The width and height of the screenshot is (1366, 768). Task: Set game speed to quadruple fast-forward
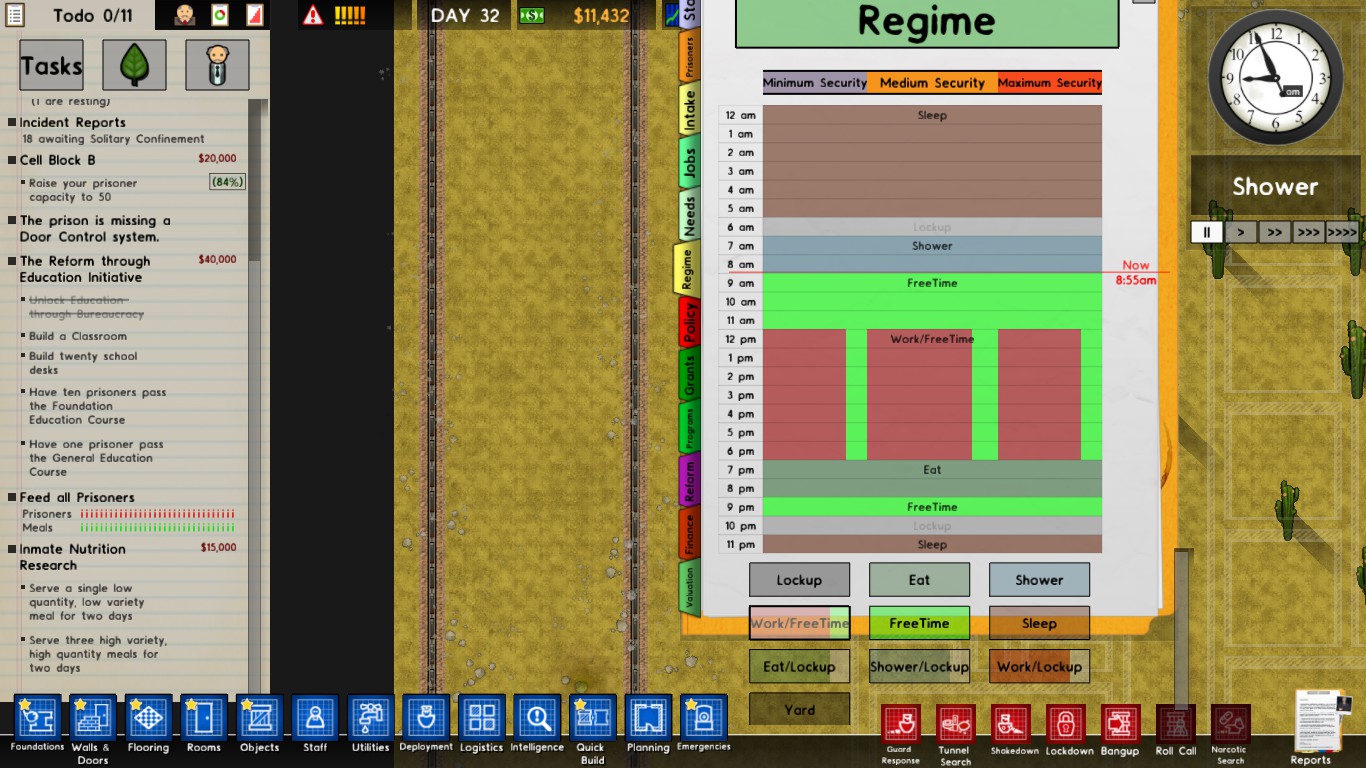[1342, 232]
